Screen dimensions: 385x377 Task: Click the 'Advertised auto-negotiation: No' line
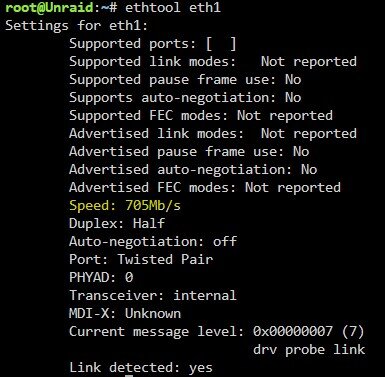click(x=193, y=170)
